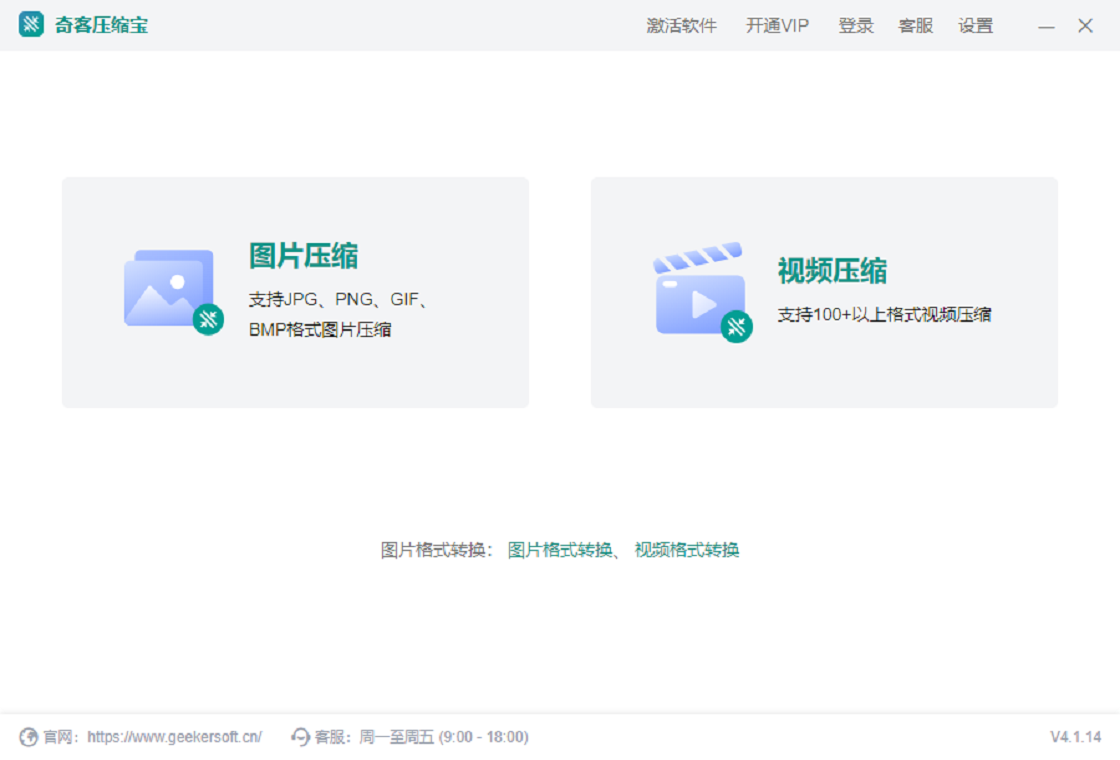Choose the 视频压缩 title
The image size is (1120, 760).
coord(832,271)
